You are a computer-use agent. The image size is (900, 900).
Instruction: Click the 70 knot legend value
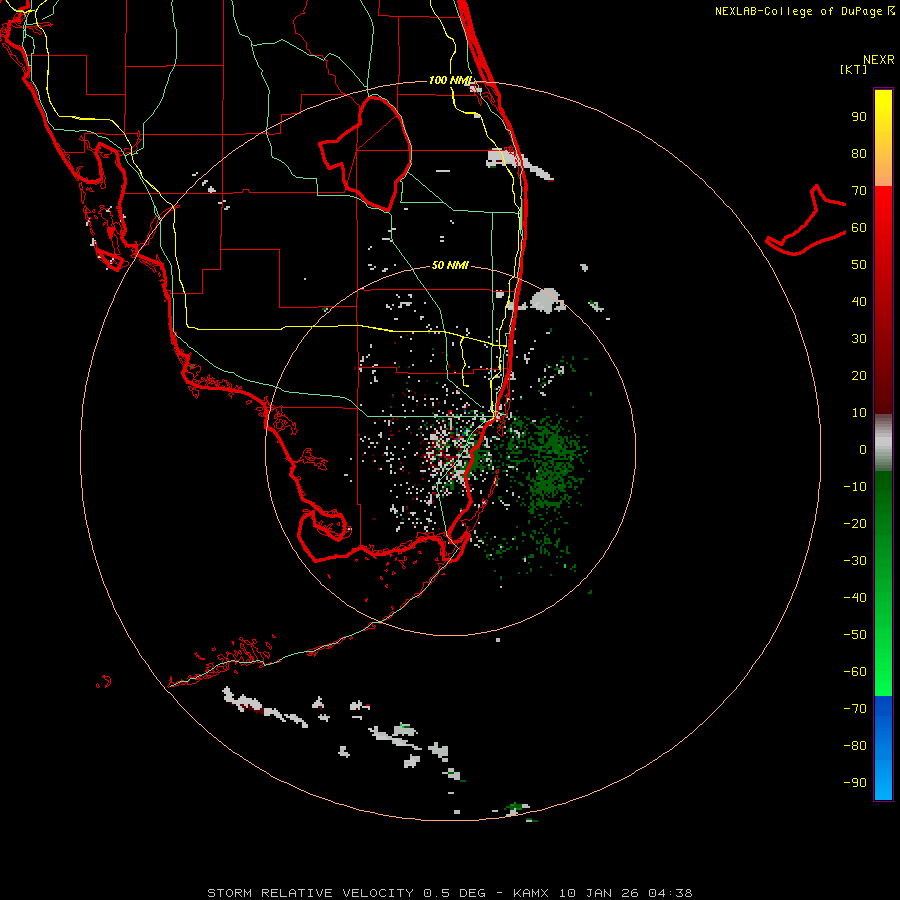point(859,191)
